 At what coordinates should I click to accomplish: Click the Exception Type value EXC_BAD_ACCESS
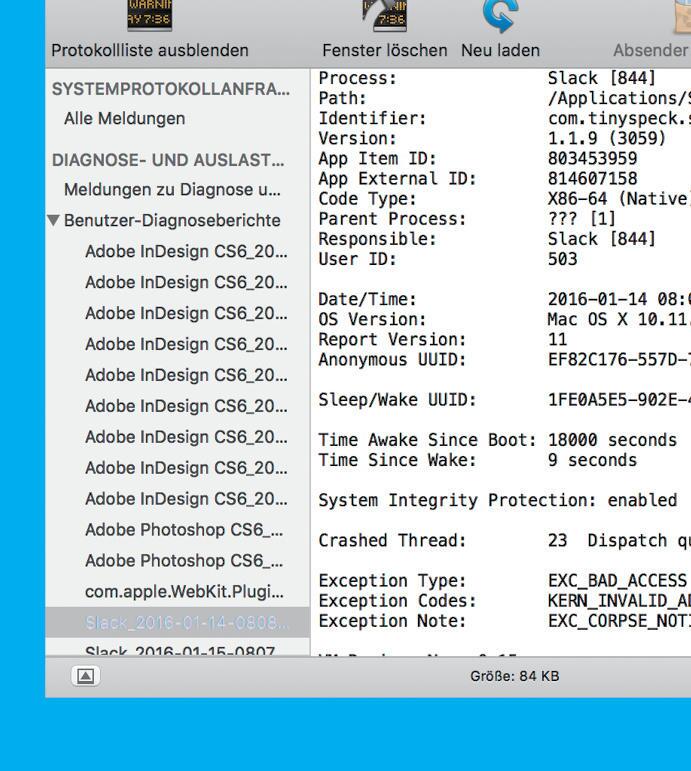(x=618, y=581)
